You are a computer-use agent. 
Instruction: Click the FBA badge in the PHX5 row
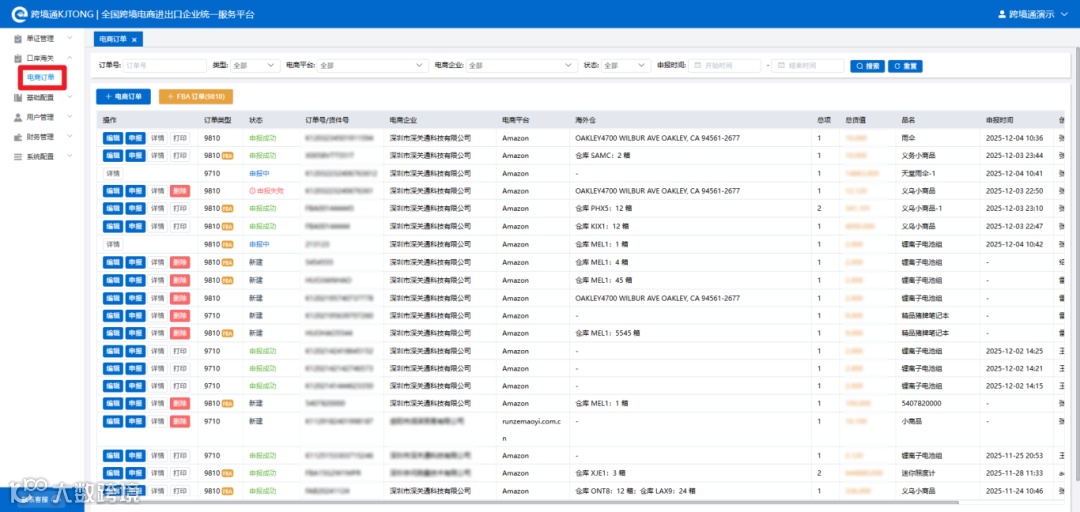tap(227, 209)
